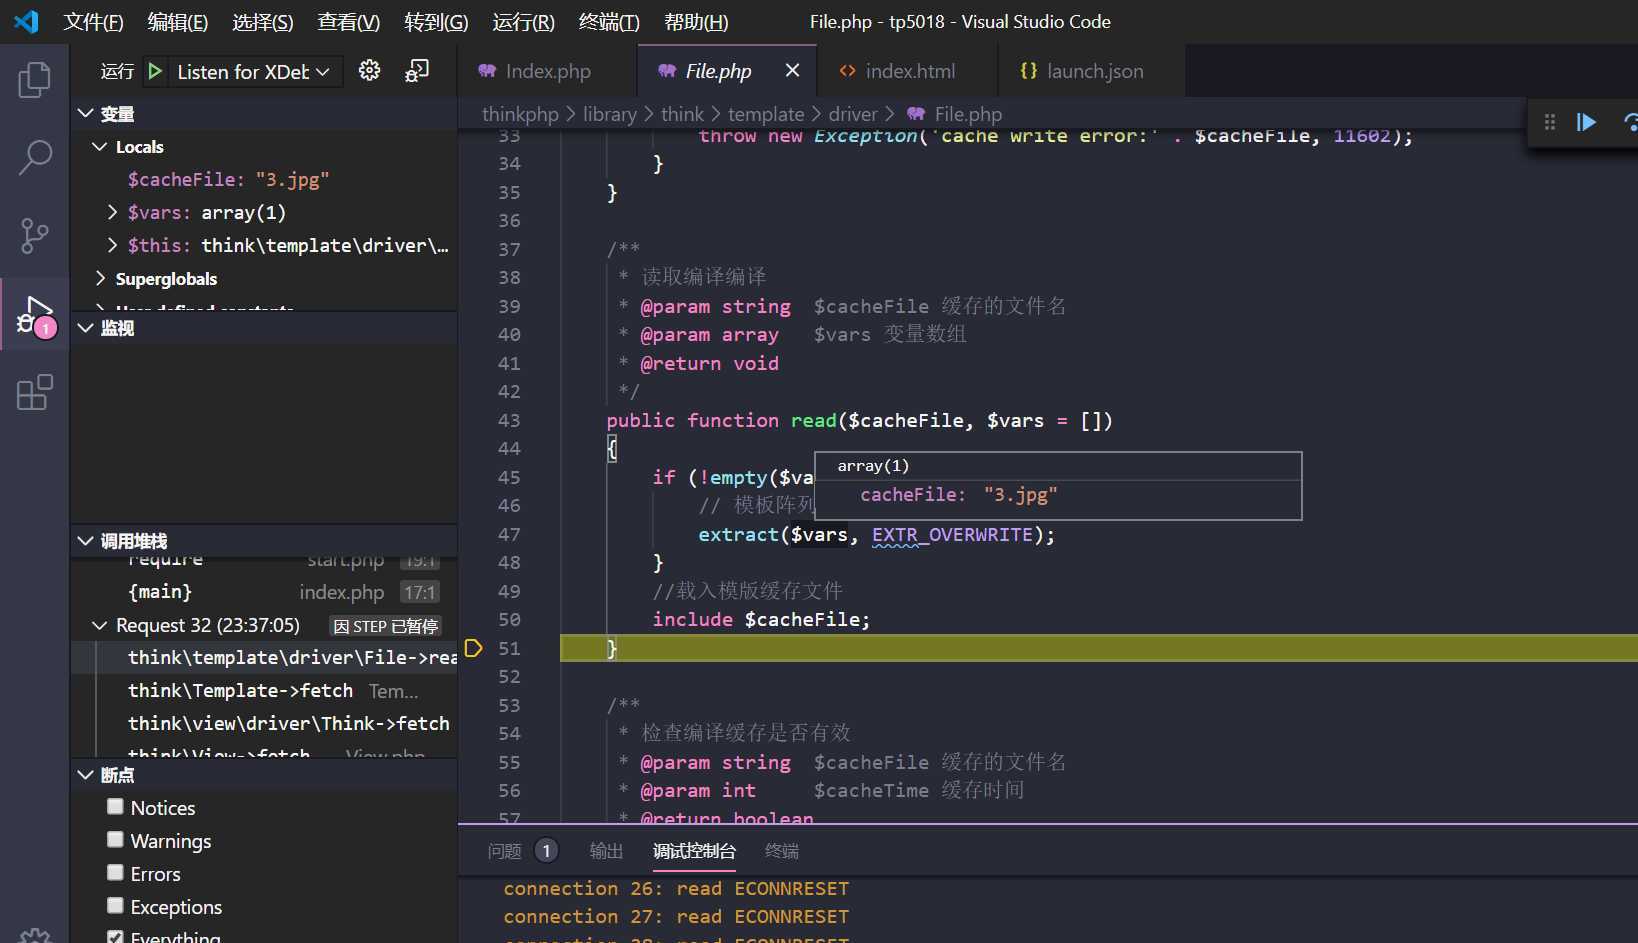Open the 编辑(E) menu

pos(178,21)
